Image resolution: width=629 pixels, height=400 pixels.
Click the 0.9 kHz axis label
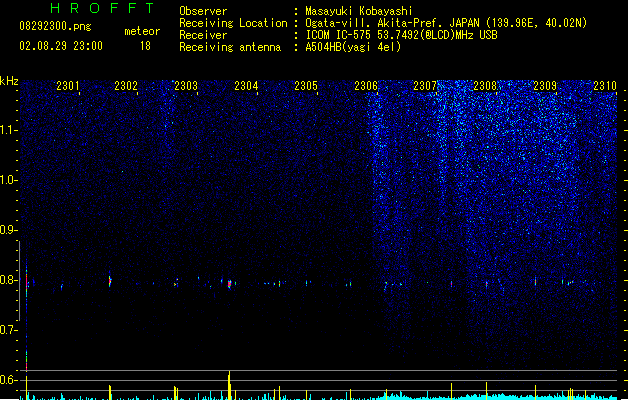(x=8, y=230)
